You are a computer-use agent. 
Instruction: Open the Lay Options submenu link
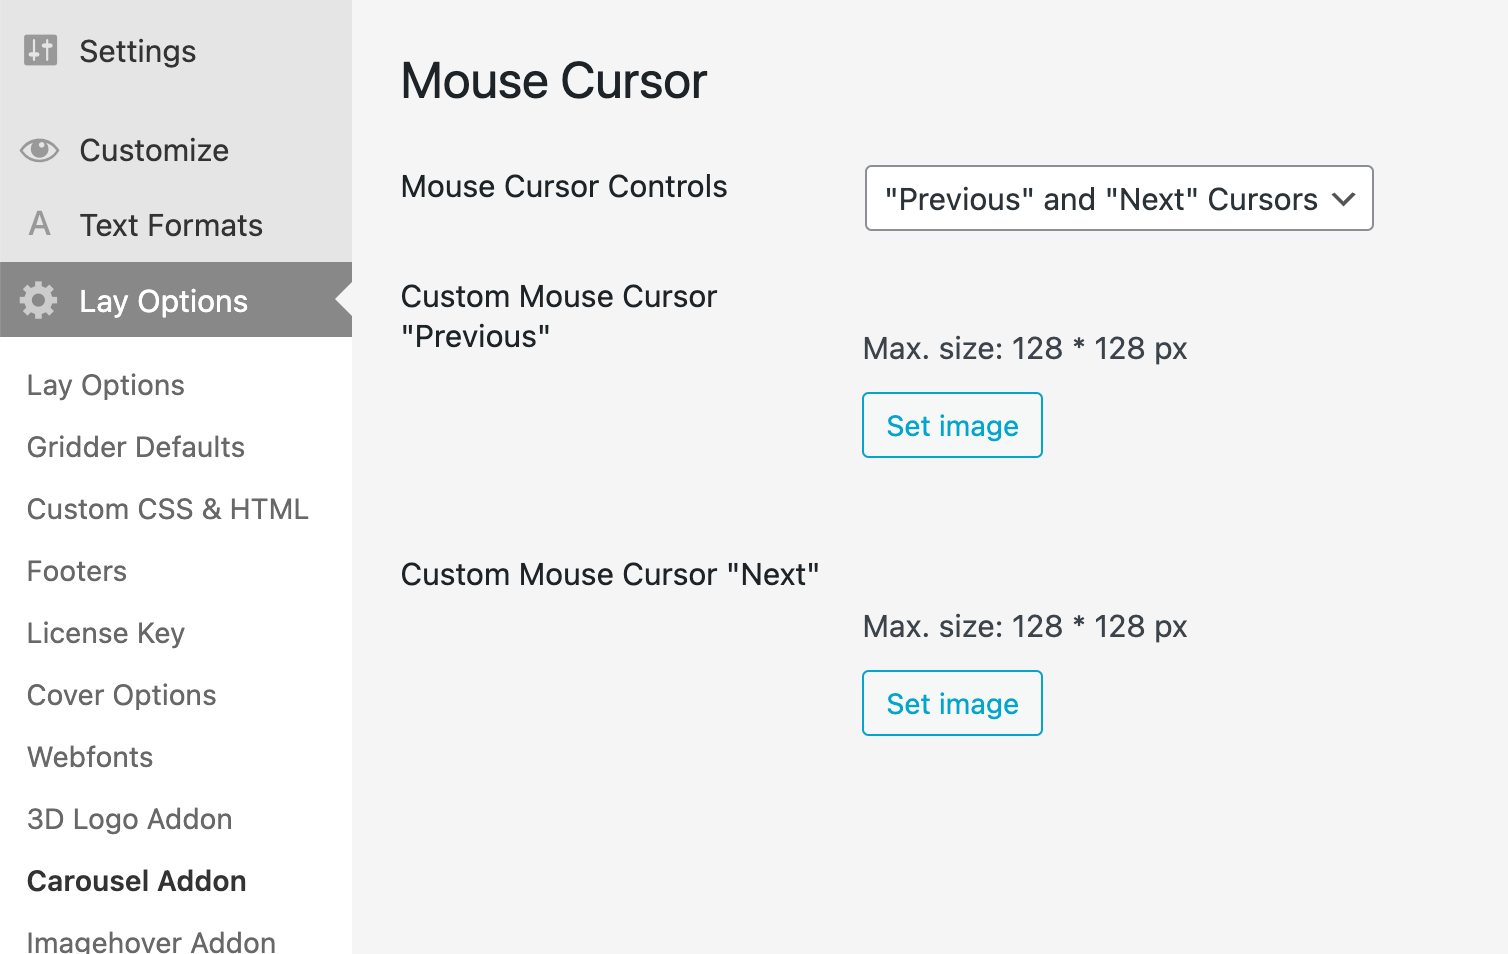pyautogui.click(x=106, y=386)
